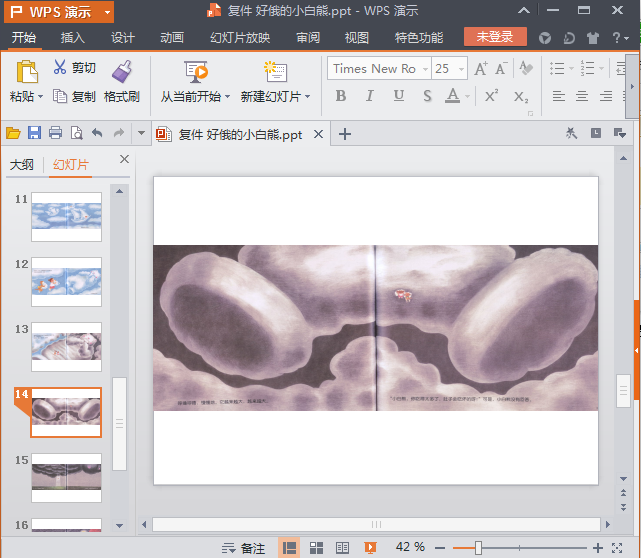The height and width of the screenshot is (558, 641).
Task: Expand the New Slide (新建幻灯片) dropdown
Action: pyautogui.click(x=308, y=98)
